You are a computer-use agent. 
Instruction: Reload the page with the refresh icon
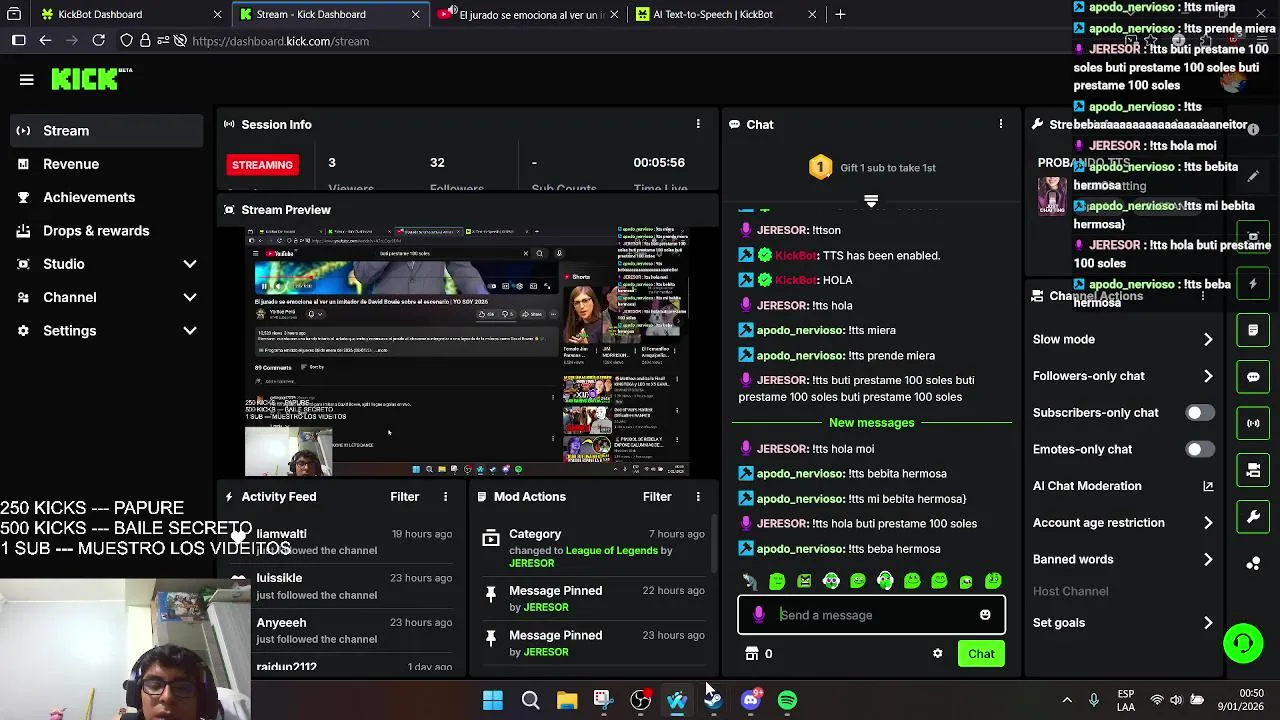coord(98,41)
